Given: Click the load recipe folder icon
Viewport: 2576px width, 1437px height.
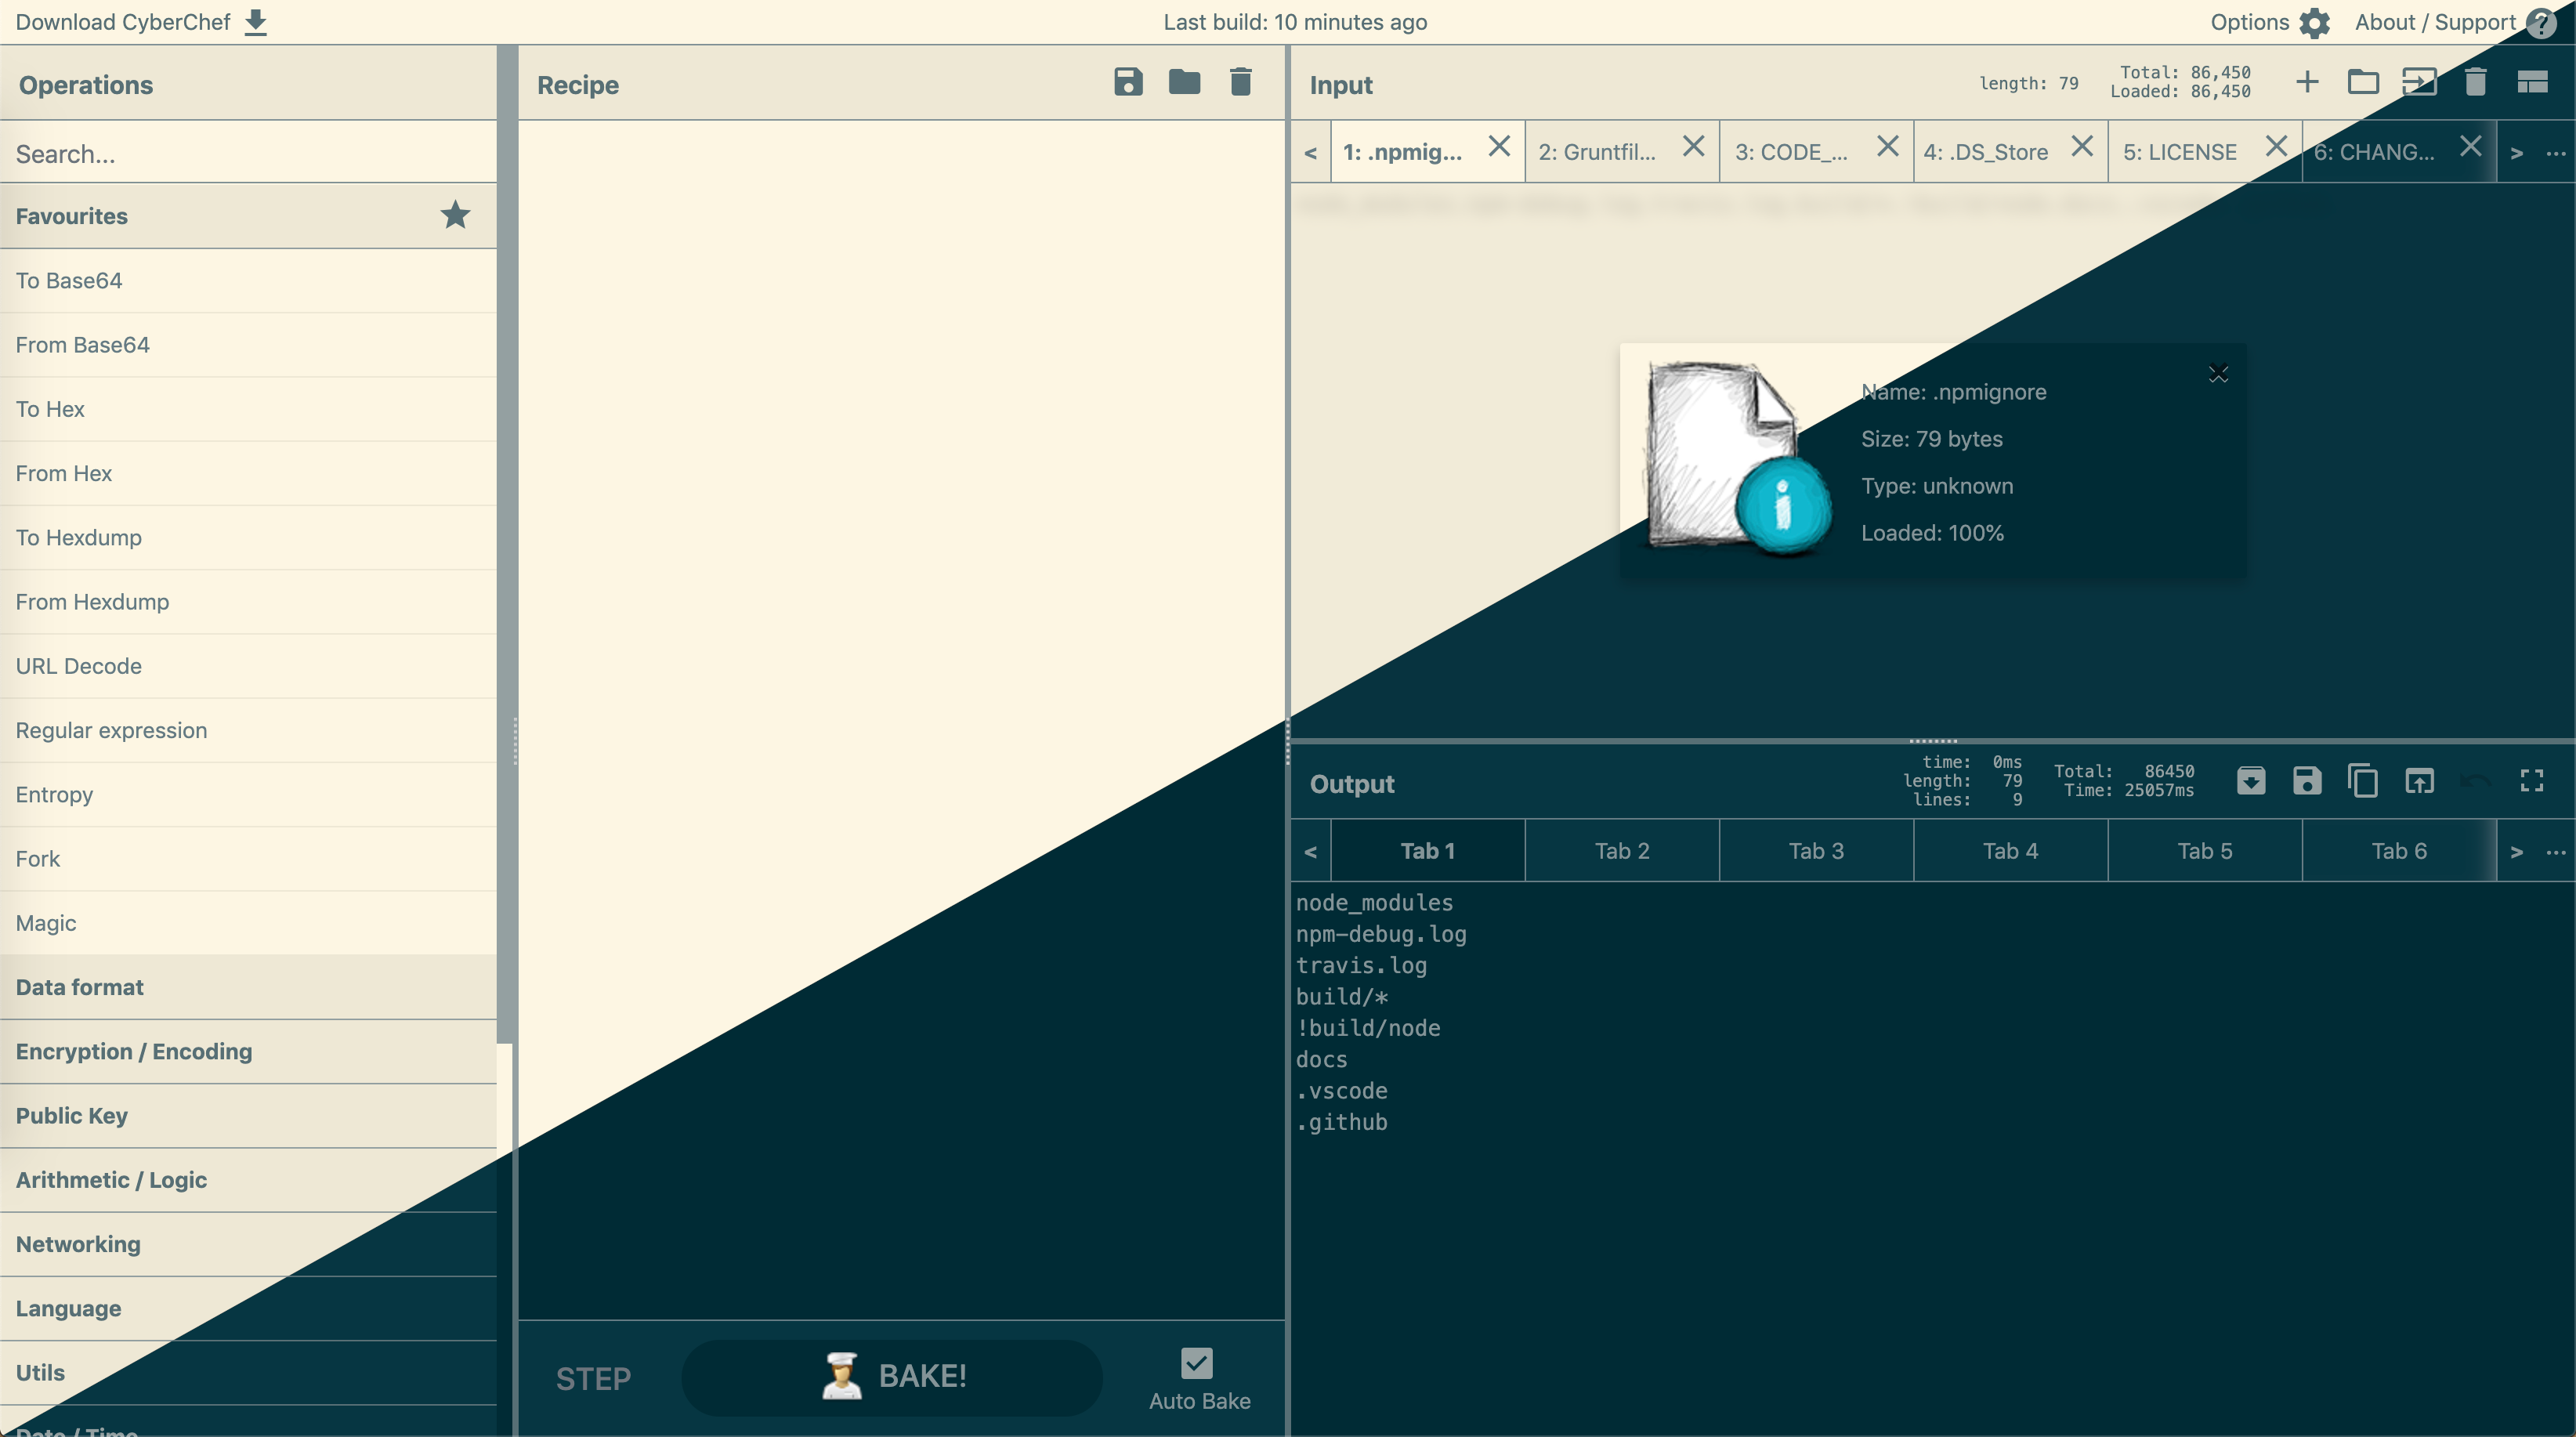Looking at the screenshot, I should [1182, 81].
